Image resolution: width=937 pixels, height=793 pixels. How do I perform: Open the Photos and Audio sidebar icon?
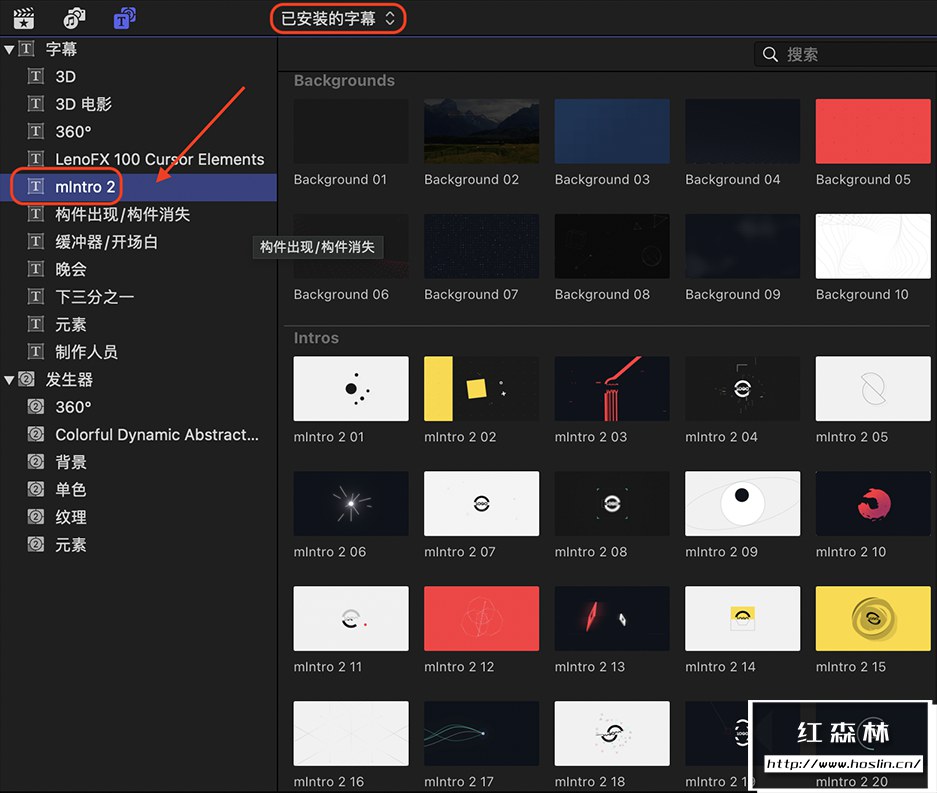coord(74,19)
